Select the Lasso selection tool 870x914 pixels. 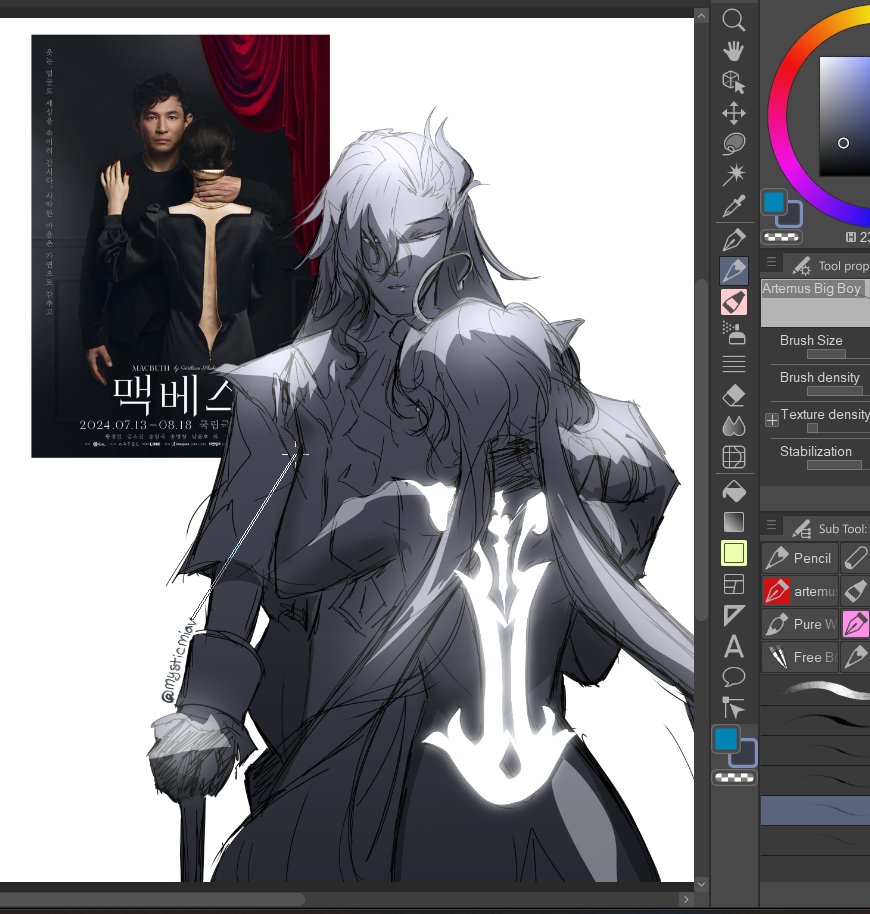tap(734, 144)
